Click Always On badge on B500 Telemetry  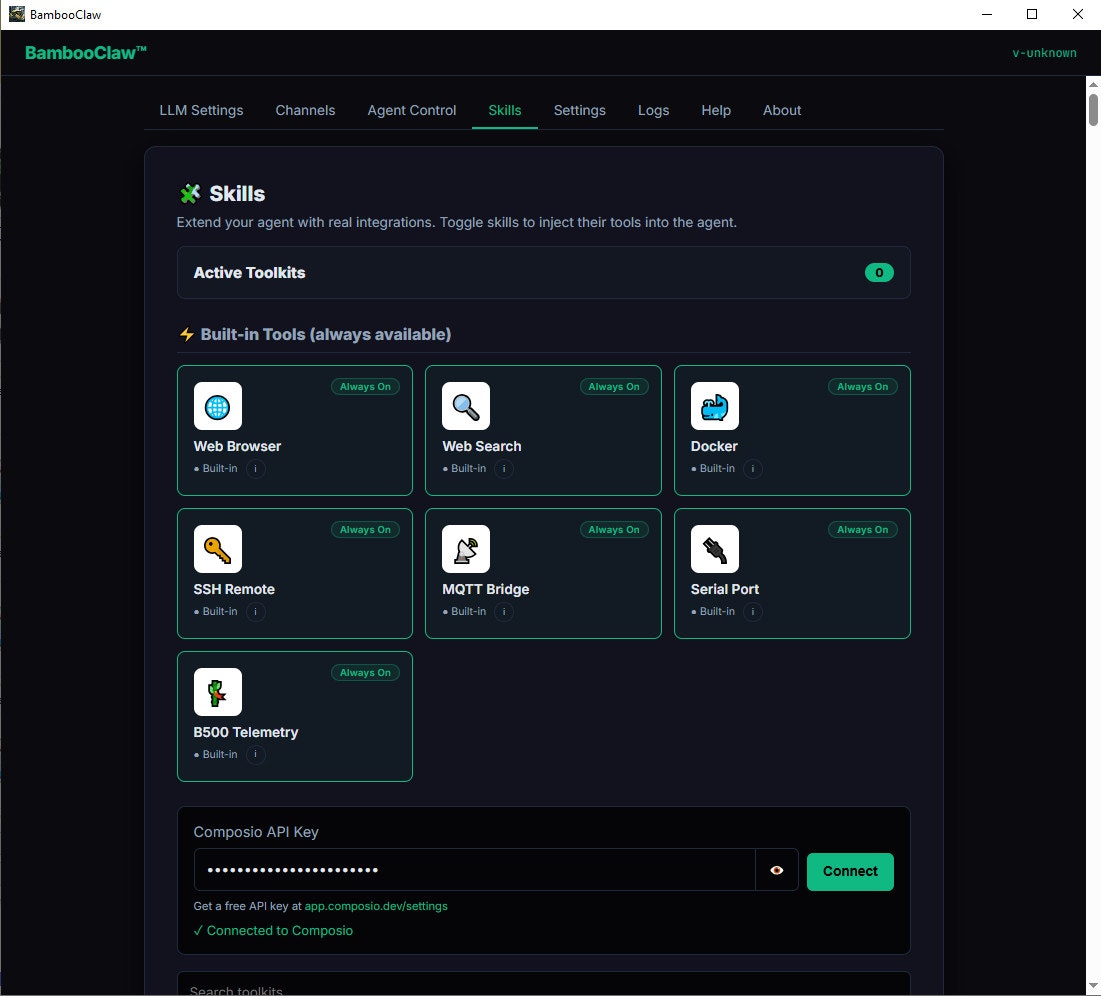pos(365,672)
